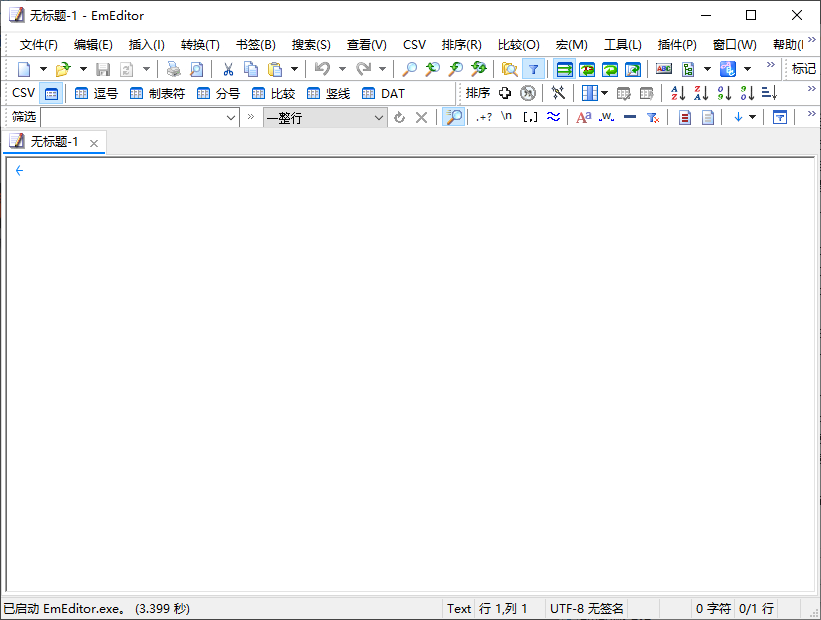Click the filter-with-red-x icon

tap(653, 117)
